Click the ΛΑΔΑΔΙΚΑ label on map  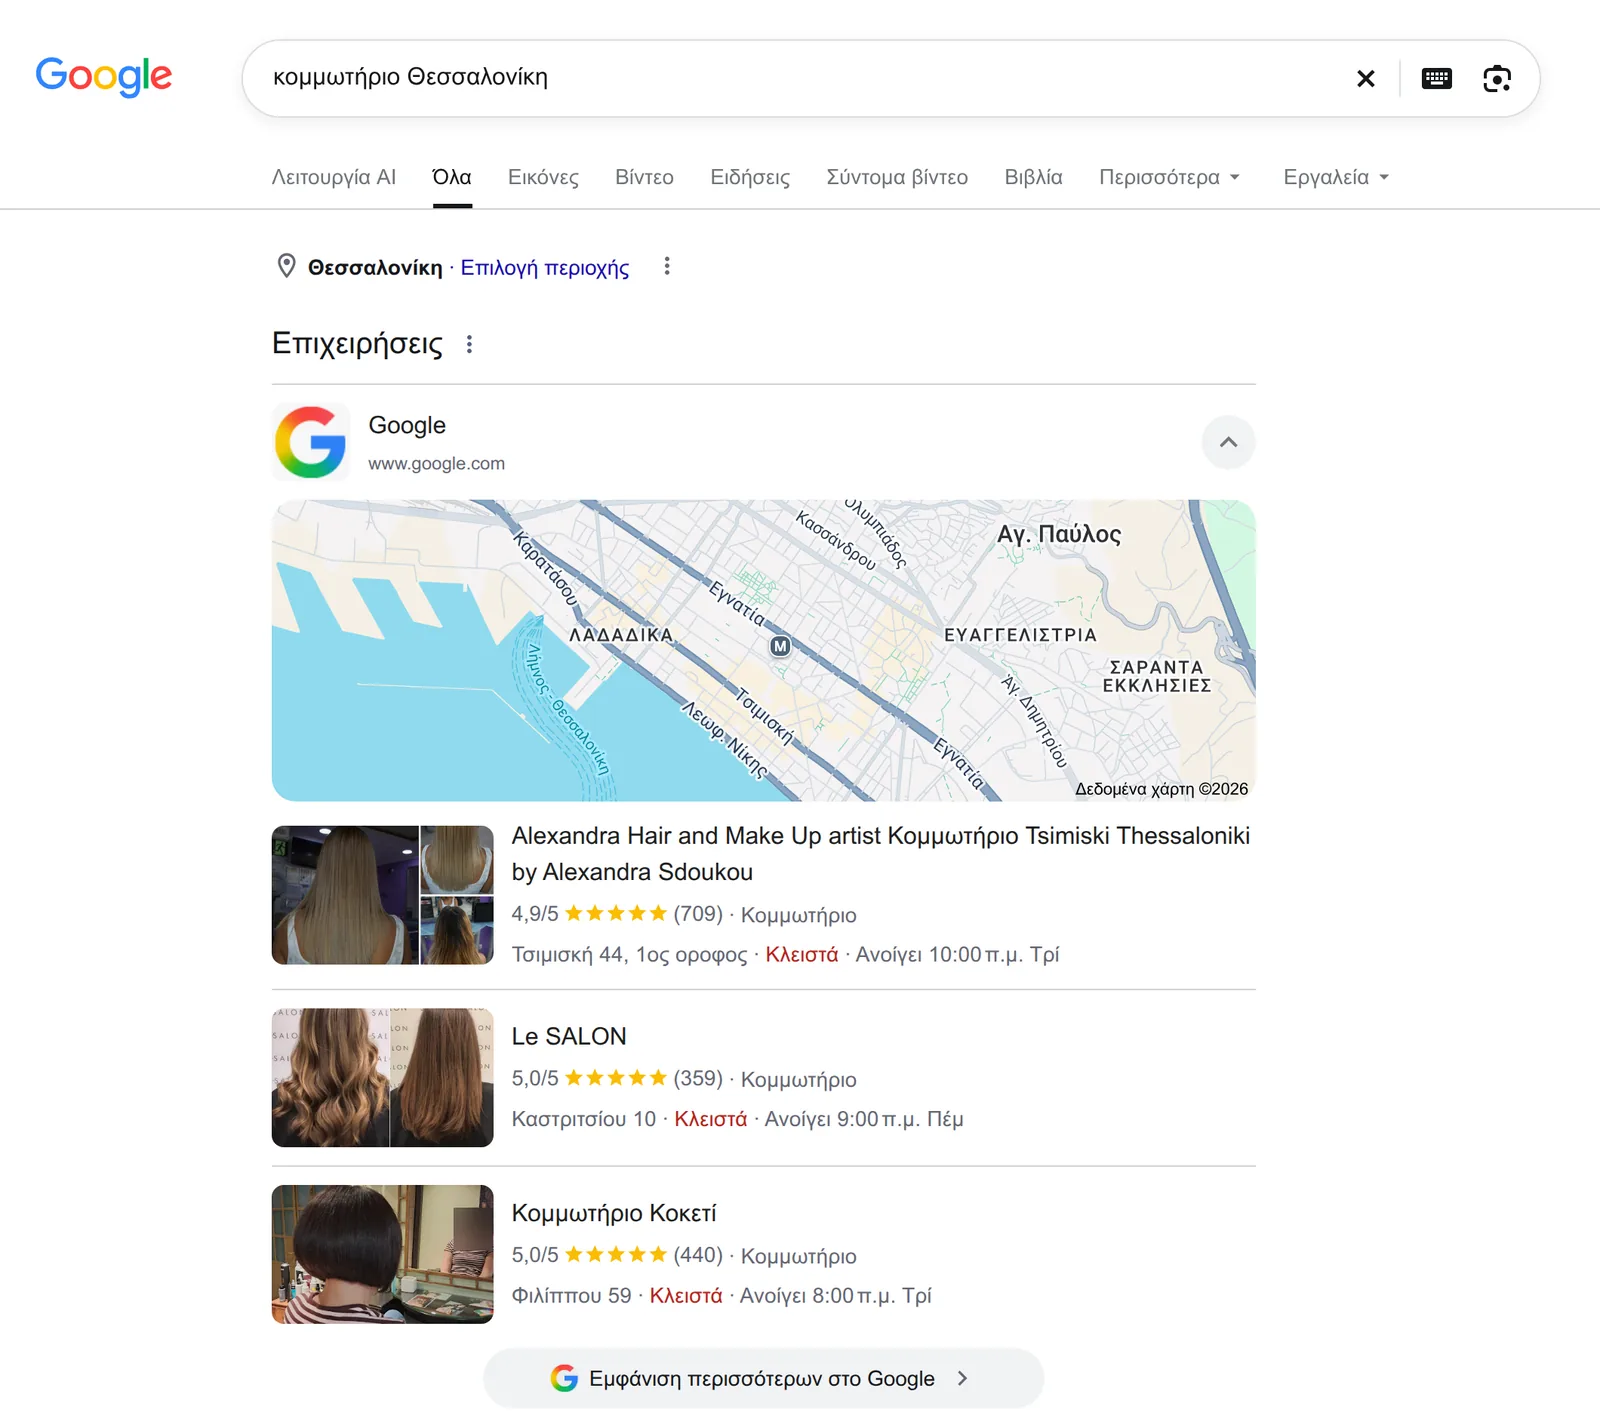(622, 635)
